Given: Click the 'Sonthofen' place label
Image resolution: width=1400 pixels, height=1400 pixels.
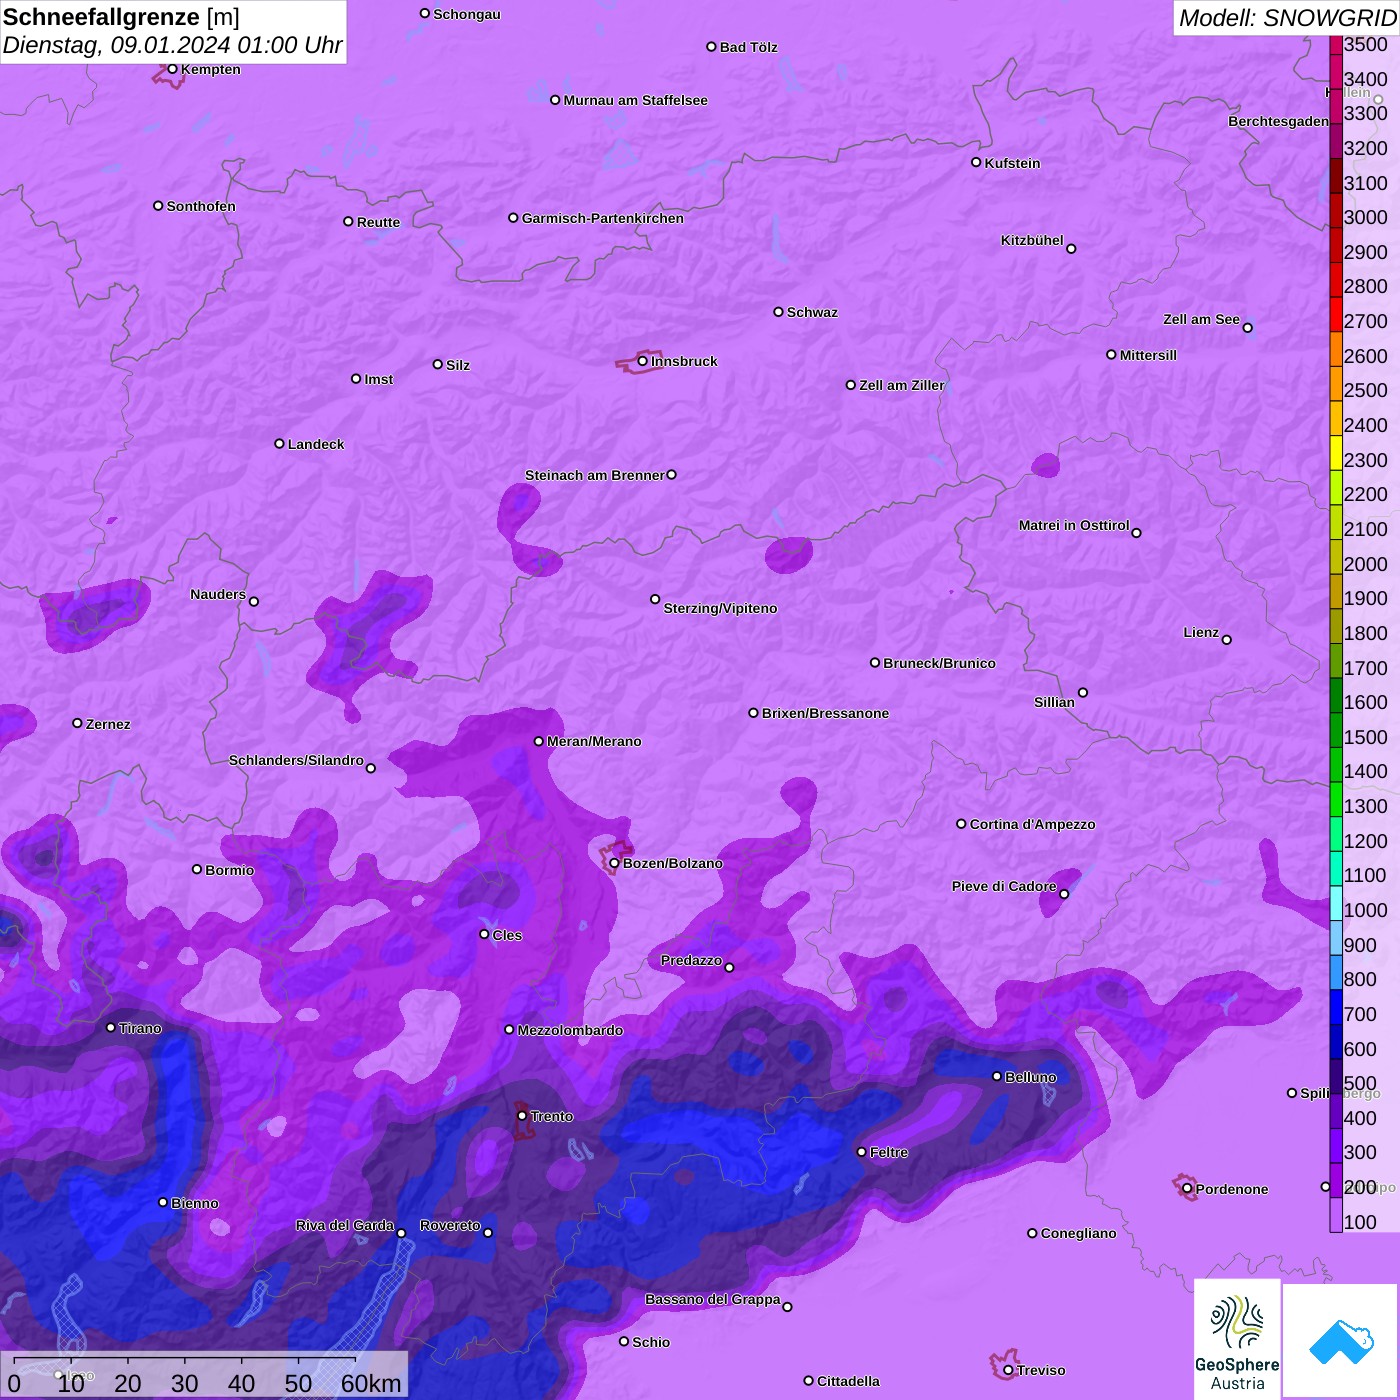Looking at the screenshot, I should click(201, 206).
